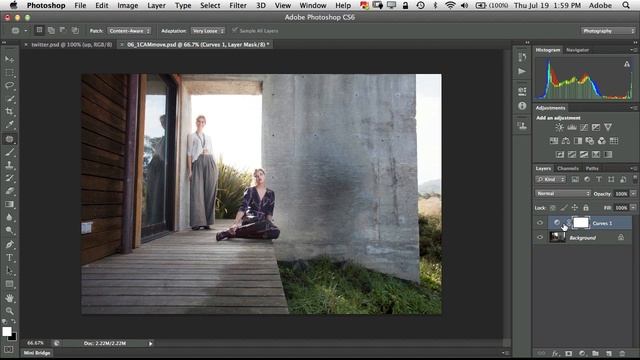Add a Brightness/Contrast adjustment

tap(559, 127)
